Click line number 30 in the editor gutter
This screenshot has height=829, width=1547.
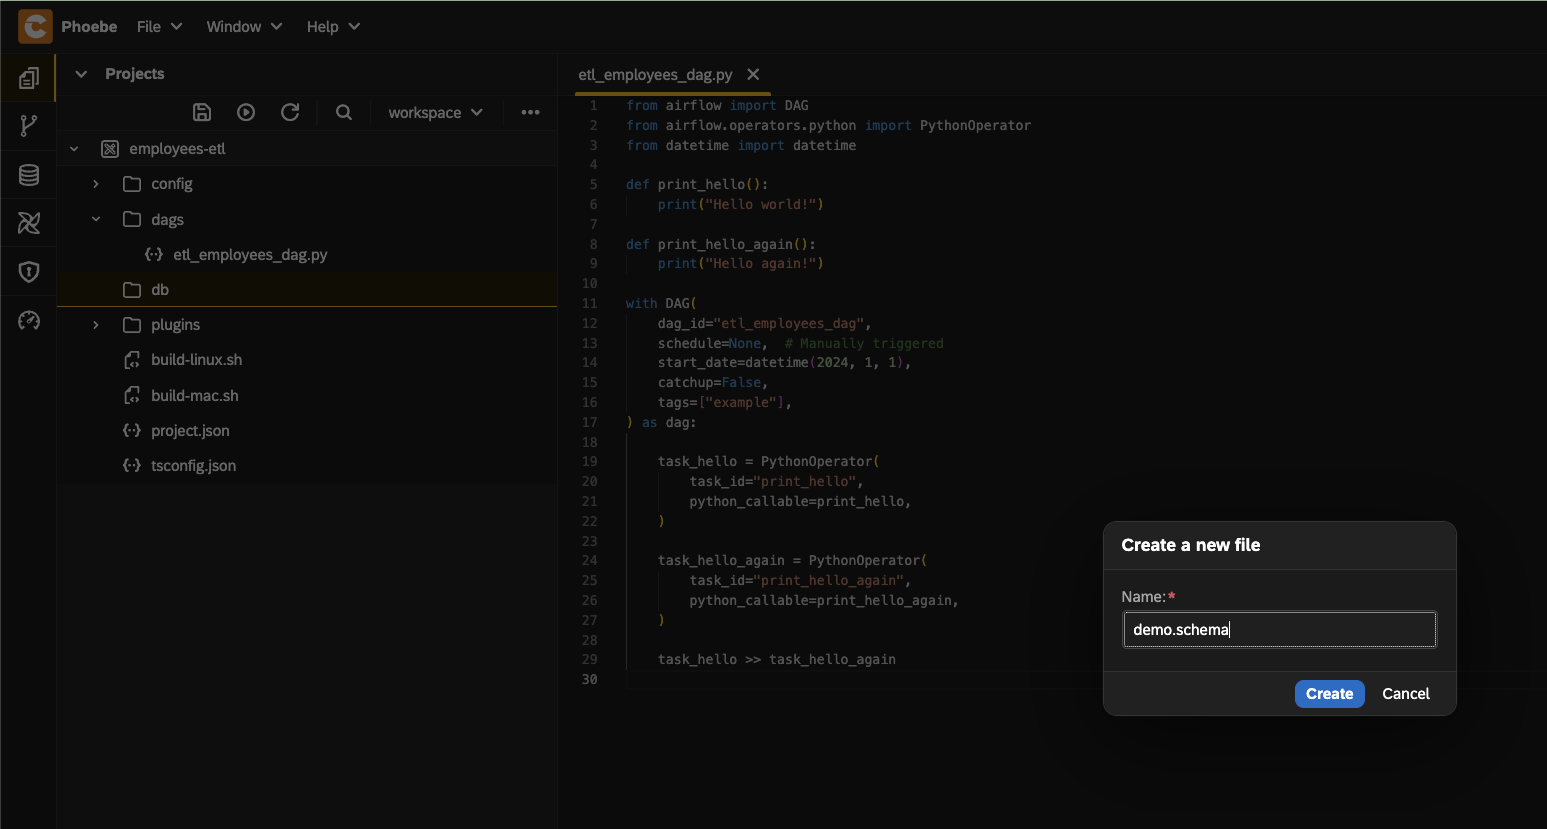point(590,679)
